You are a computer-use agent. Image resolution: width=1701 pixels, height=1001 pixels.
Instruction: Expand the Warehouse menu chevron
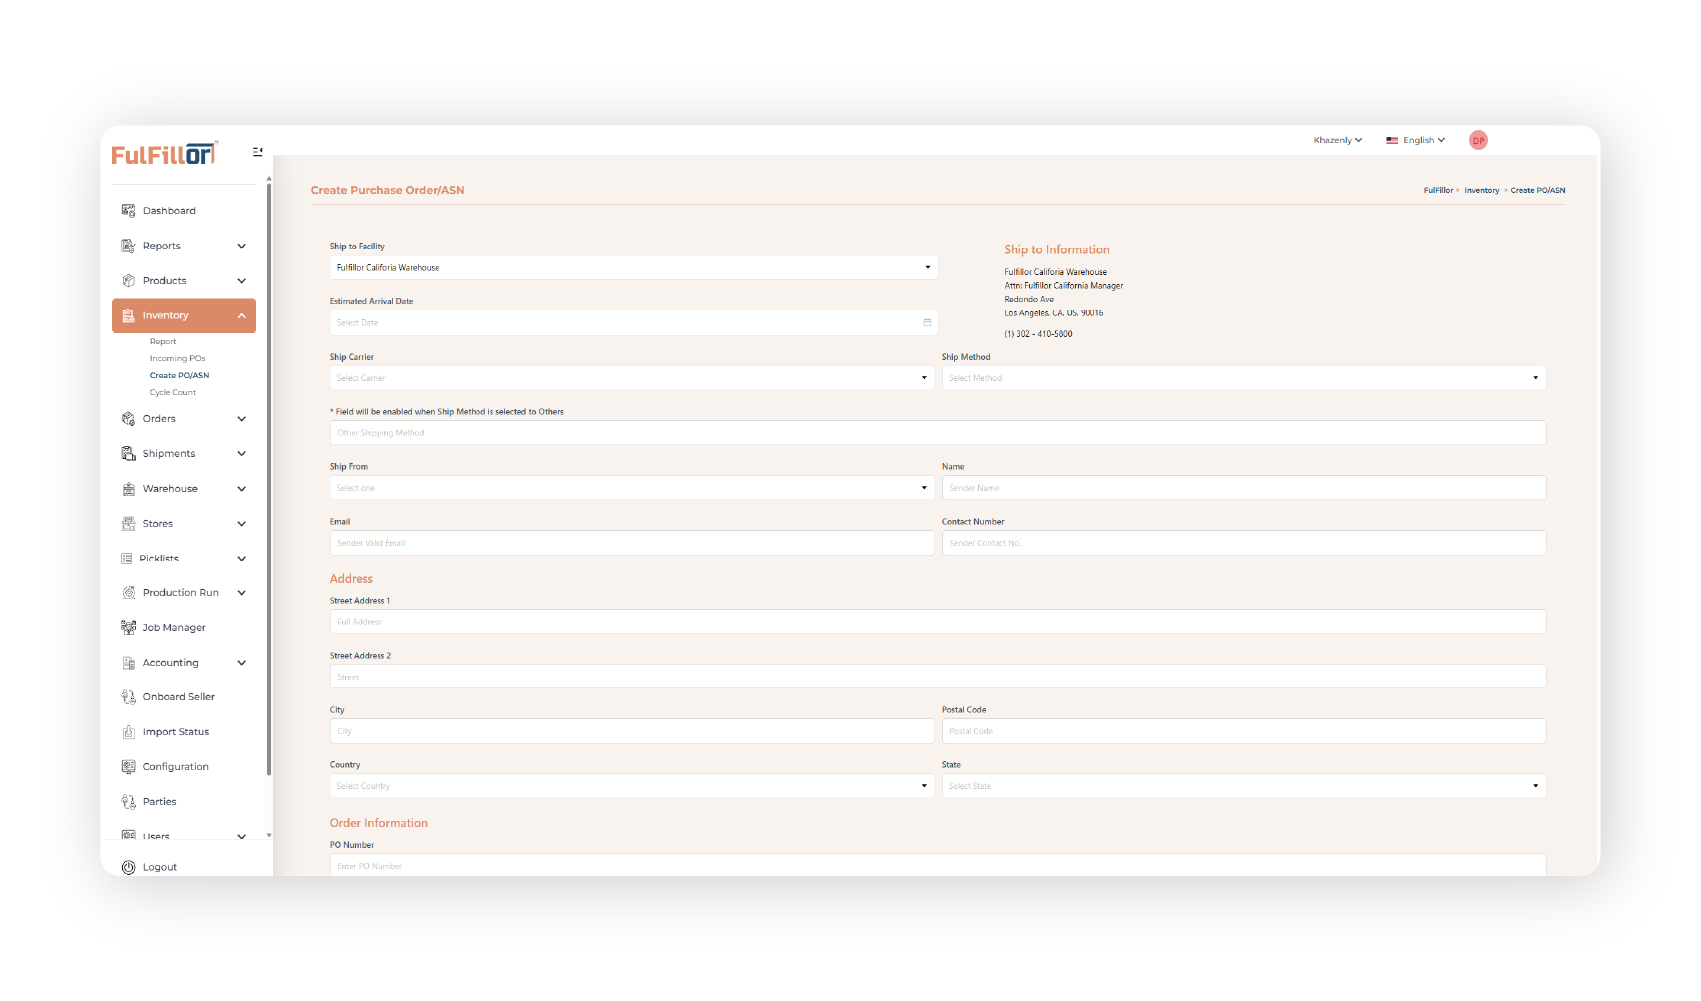click(241, 489)
